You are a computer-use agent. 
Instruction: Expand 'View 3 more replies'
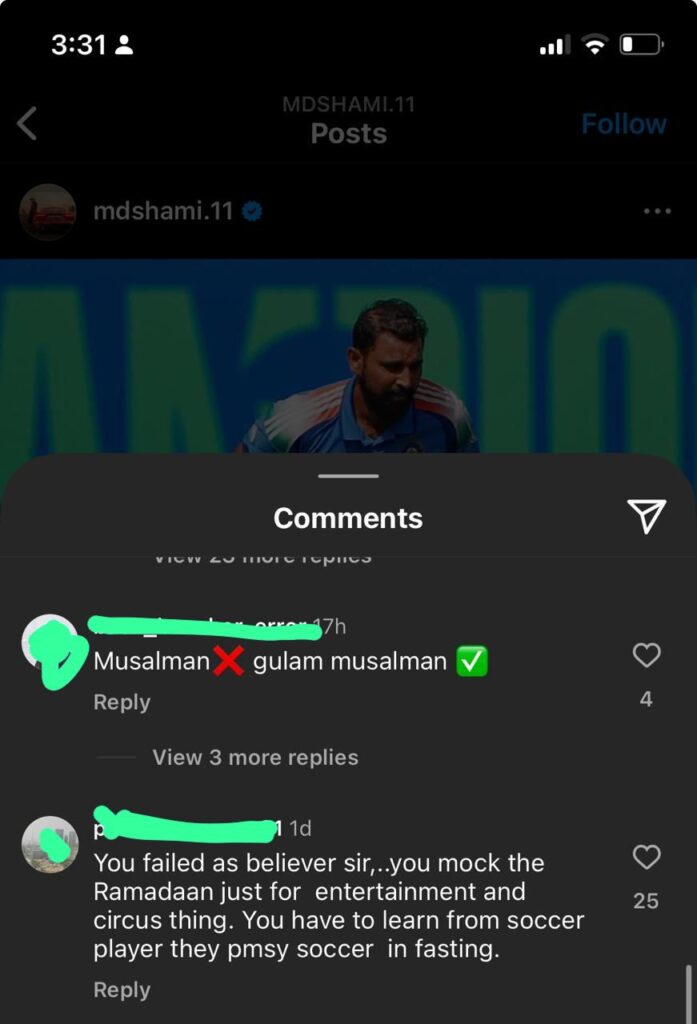tap(255, 757)
